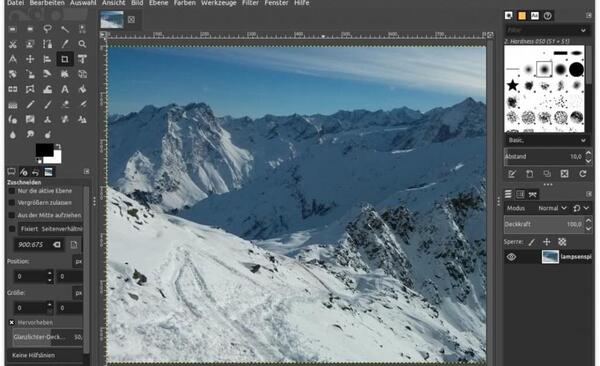Viewport: 600px width, 366px height.
Task: Click refresh brushes icon below Abstand
Action: coord(582,174)
